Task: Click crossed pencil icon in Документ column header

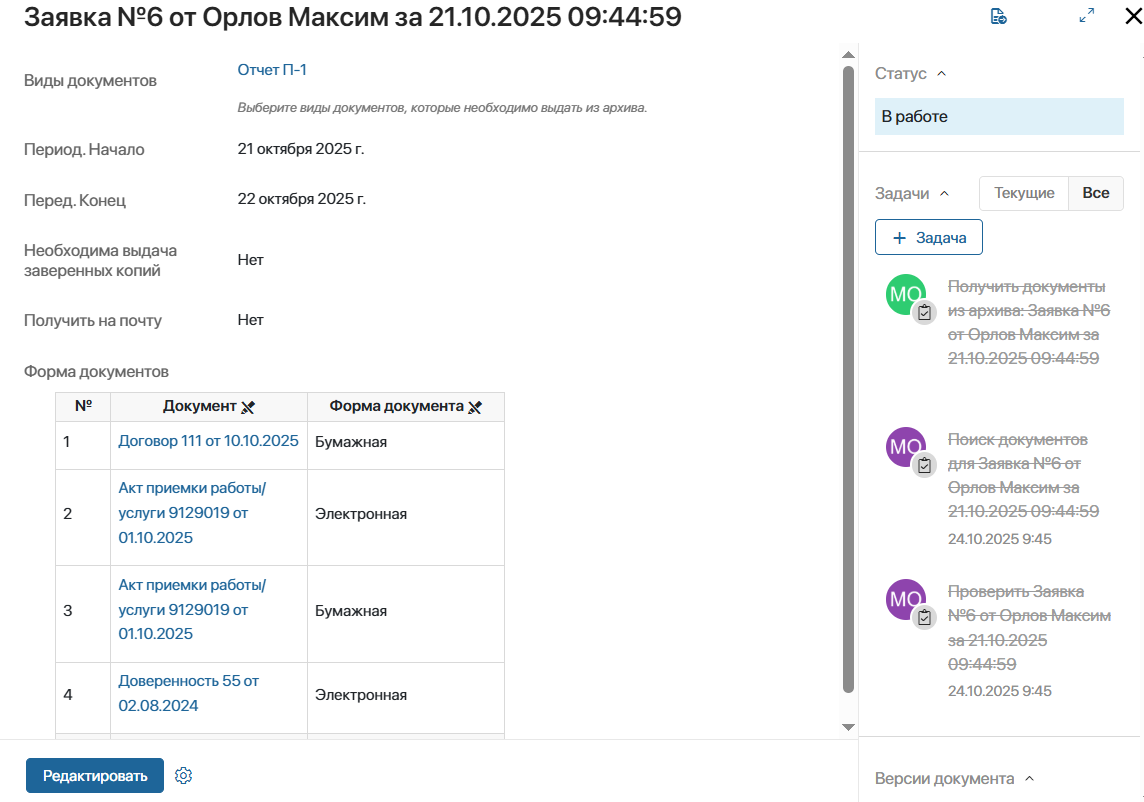Action: (x=248, y=407)
